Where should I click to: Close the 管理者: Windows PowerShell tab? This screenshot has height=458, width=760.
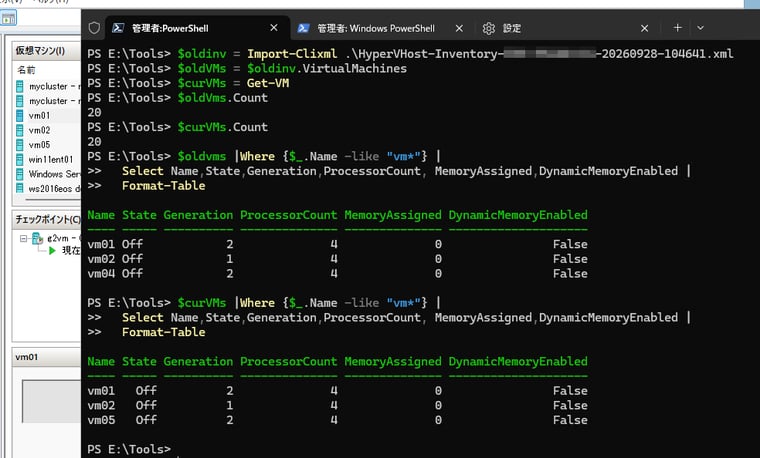(x=459, y=28)
